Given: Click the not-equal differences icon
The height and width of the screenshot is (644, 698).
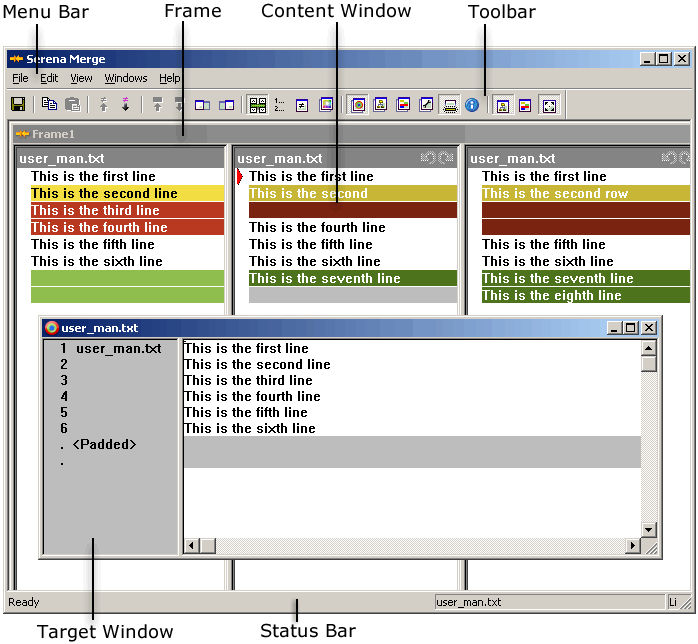Looking at the screenshot, I should [302, 105].
